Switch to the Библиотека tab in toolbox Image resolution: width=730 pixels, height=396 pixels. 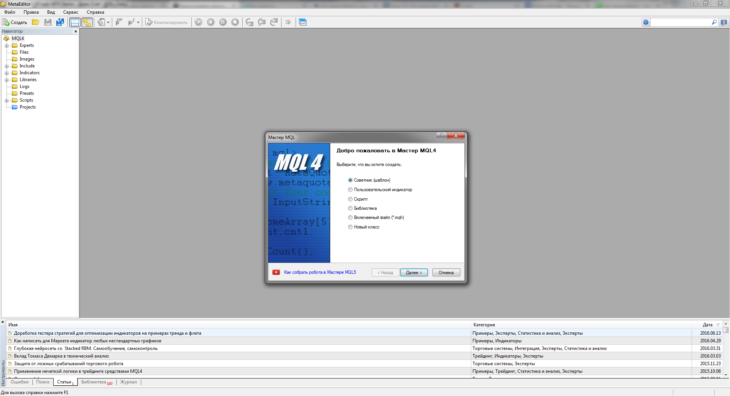coord(96,382)
